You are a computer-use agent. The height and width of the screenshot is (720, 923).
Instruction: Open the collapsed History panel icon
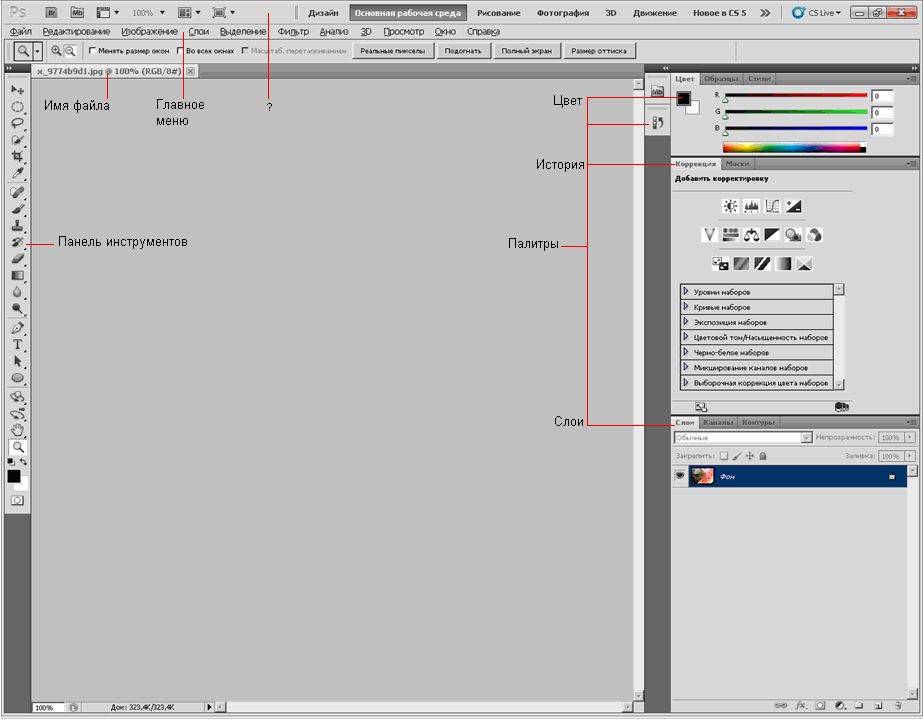[x=658, y=122]
